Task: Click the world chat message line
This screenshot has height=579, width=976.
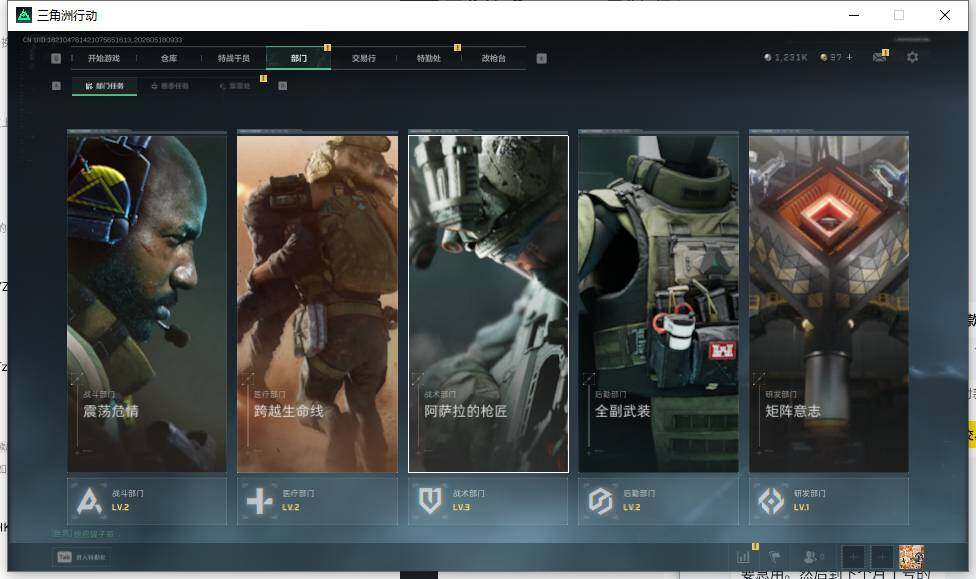Action: click(83, 534)
